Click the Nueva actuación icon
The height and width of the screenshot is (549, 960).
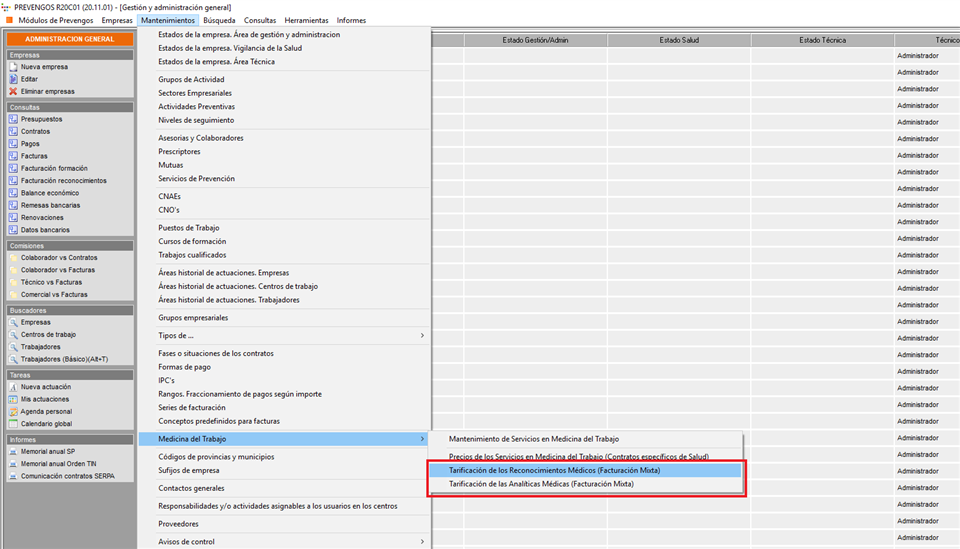coord(13,387)
